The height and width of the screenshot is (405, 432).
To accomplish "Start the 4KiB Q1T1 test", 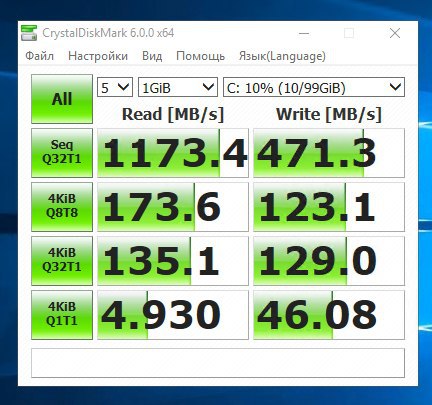I will pos(62,315).
